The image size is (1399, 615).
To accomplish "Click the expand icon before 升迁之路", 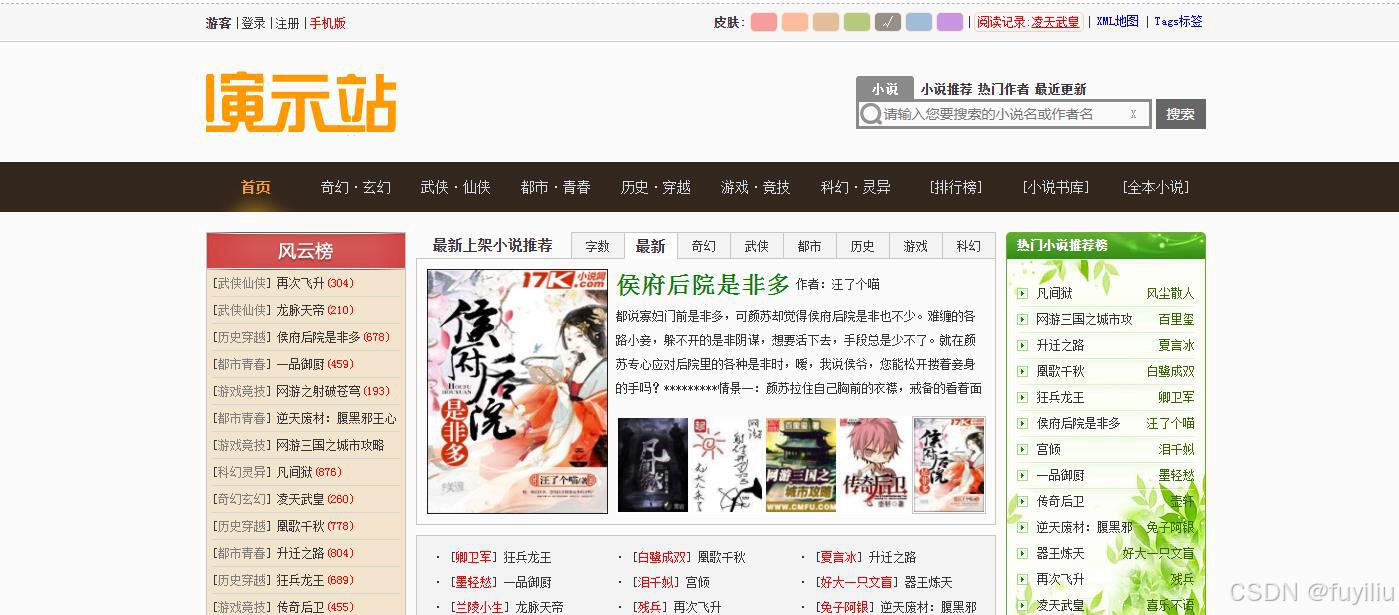I will point(1022,344).
